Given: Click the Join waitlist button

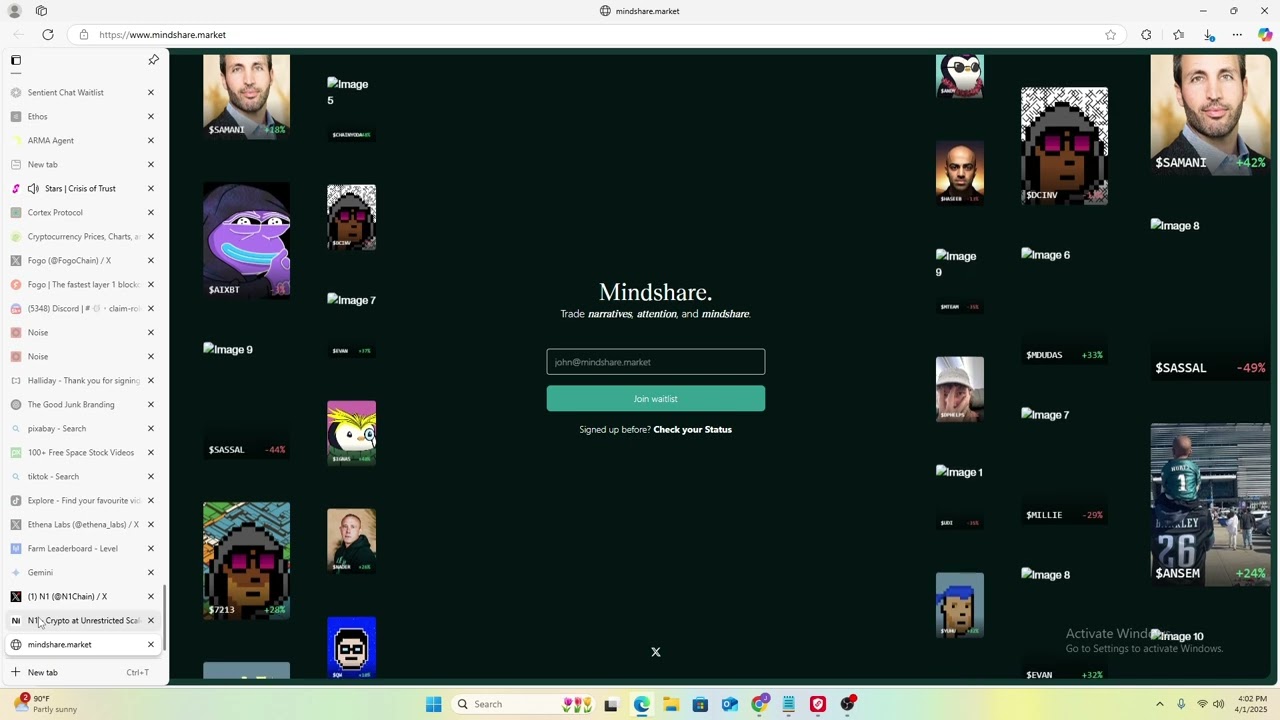Looking at the screenshot, I should (655, 399).
